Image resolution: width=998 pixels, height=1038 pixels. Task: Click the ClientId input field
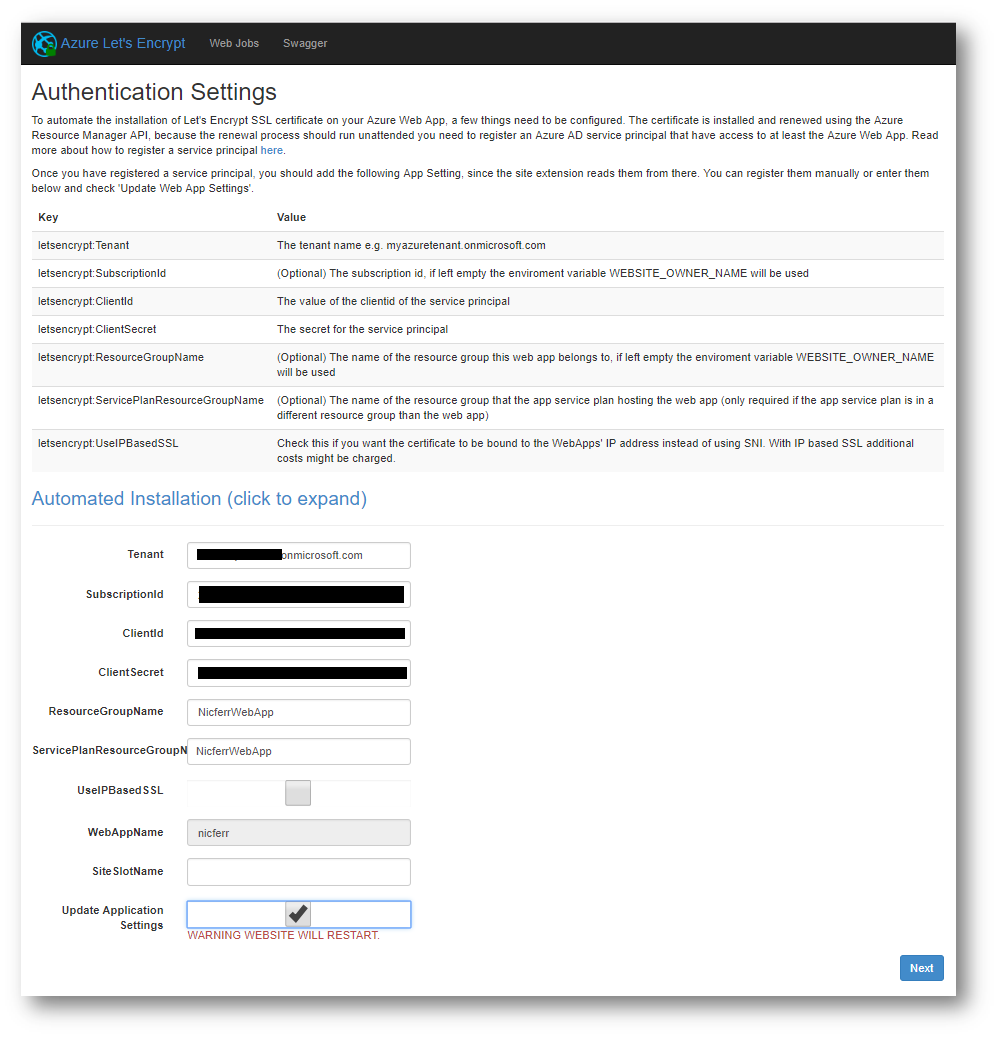click(x=299, y=633)
